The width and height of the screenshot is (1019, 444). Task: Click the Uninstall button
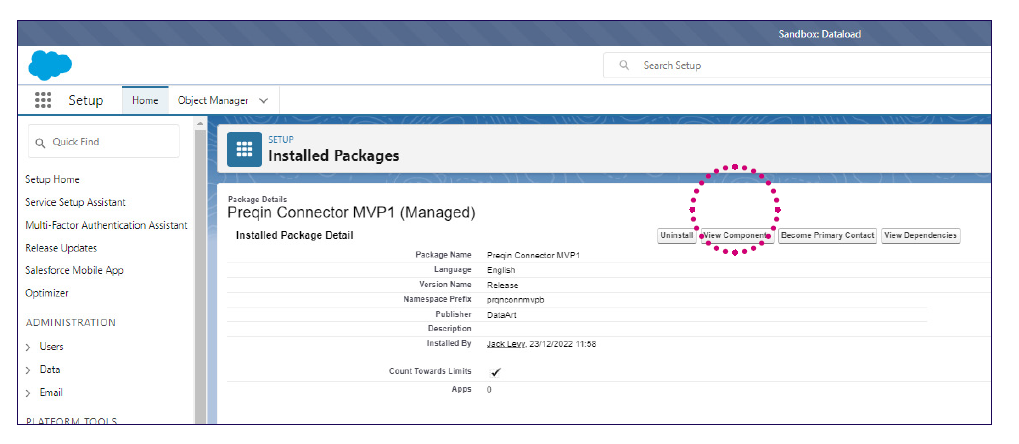(x=677, y=235)
